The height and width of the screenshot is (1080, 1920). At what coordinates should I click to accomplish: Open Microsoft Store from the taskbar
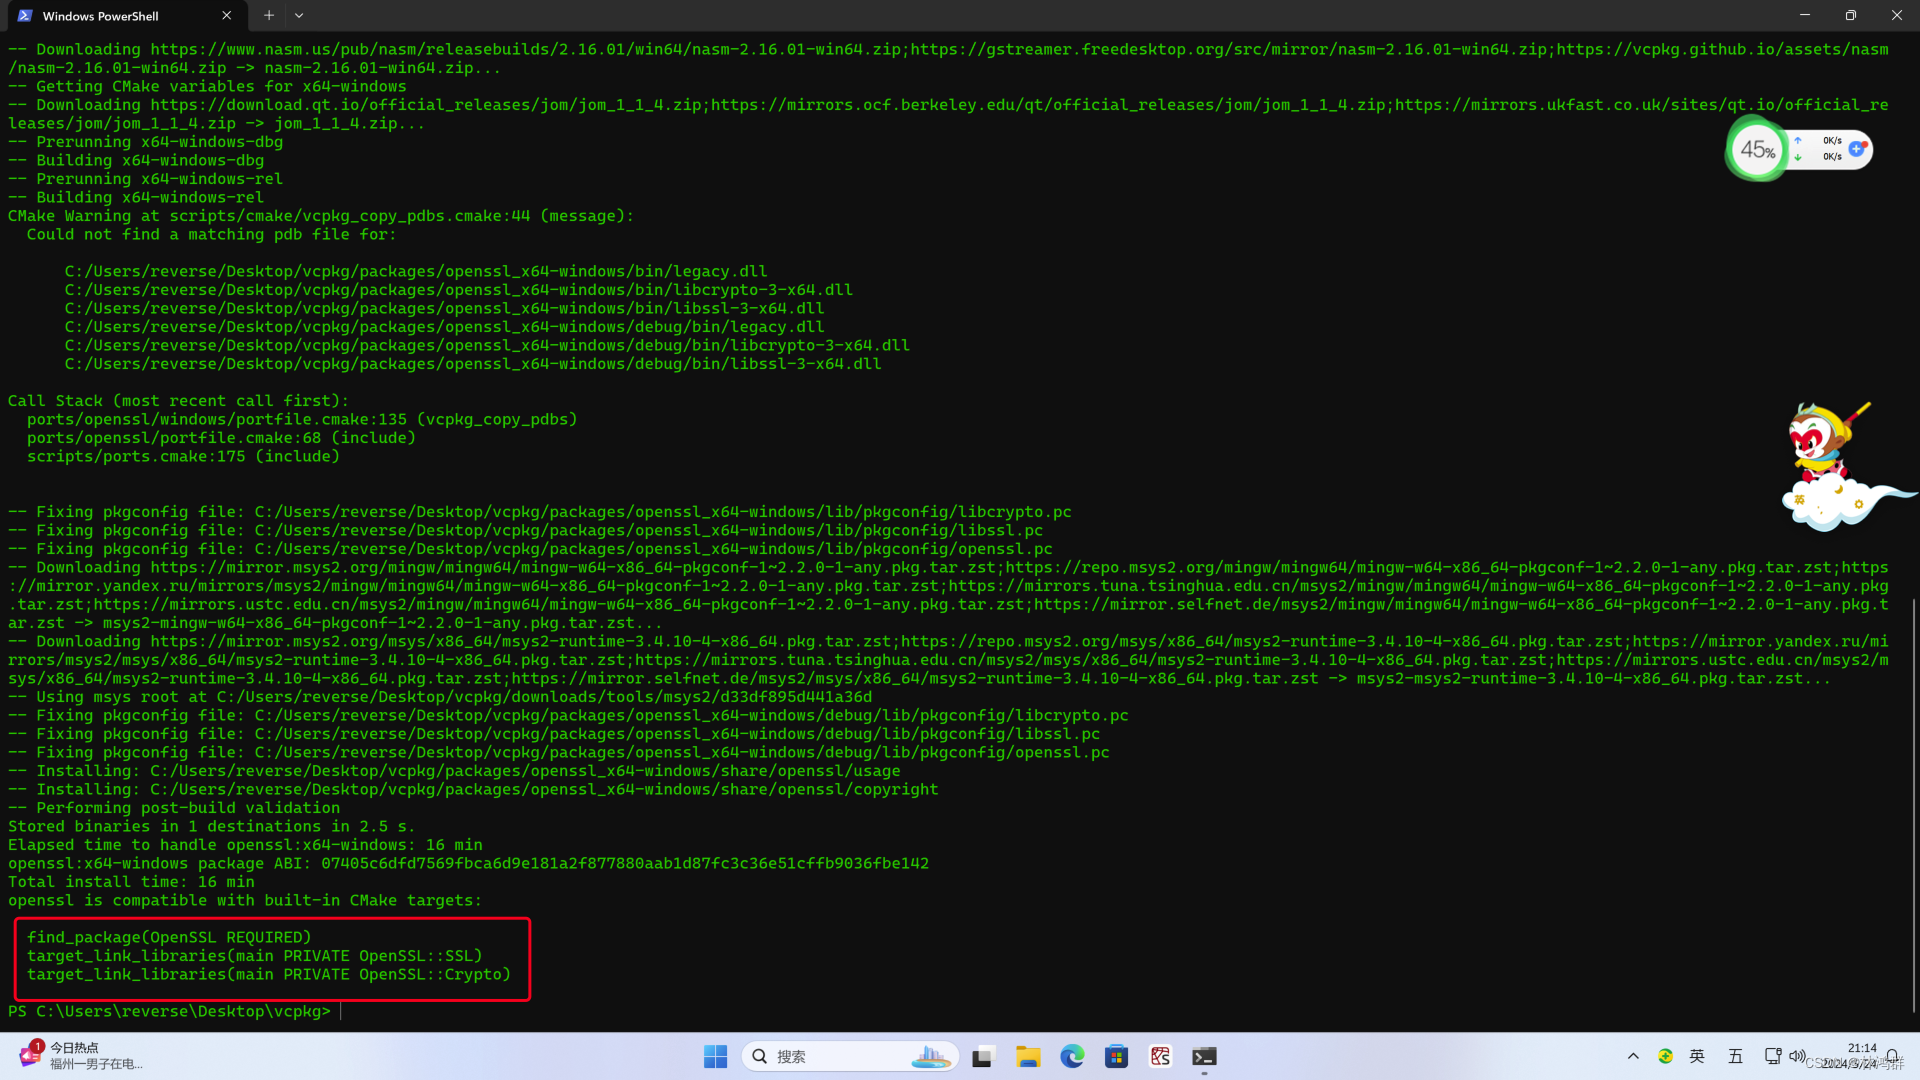1116,1056
